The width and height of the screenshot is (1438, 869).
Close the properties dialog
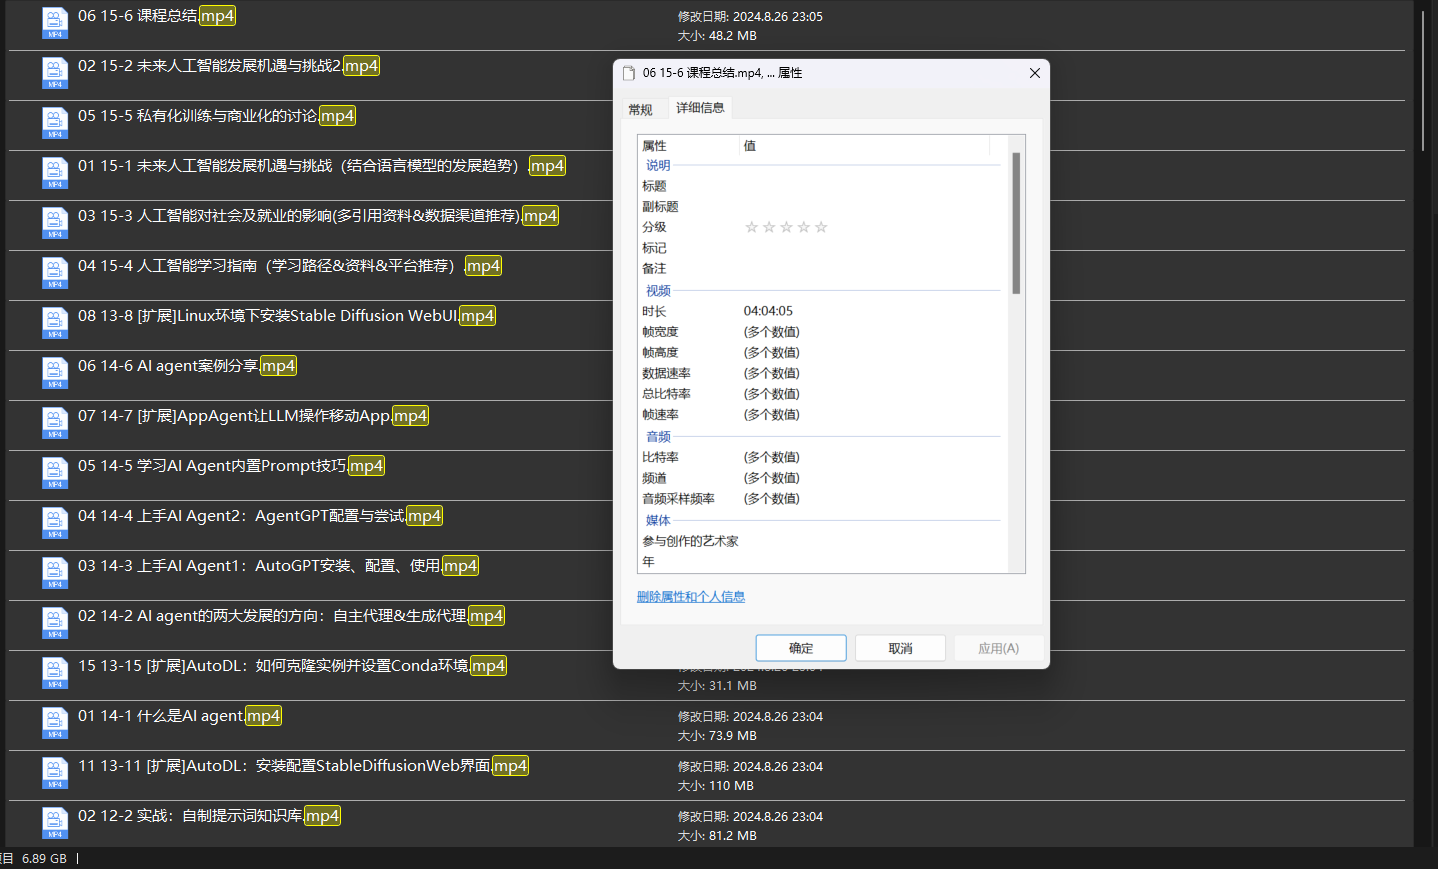1035,73
